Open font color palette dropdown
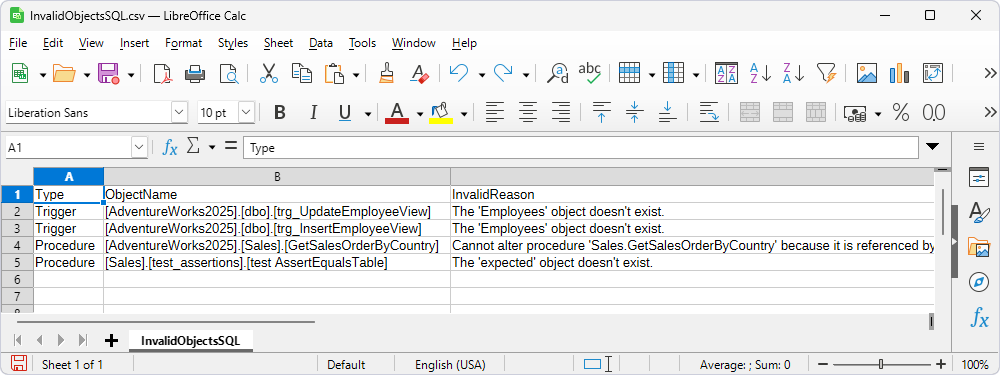The image size is (1000, 375). point(420,114)
